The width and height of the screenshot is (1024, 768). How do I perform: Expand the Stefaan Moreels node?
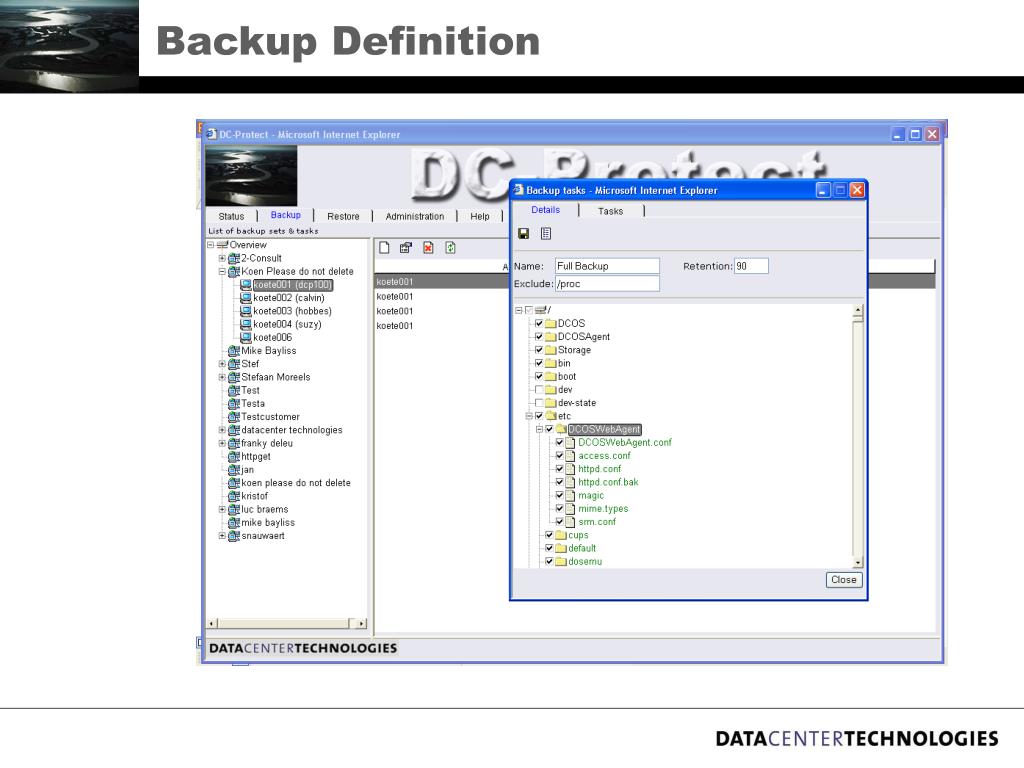point(222,377)
